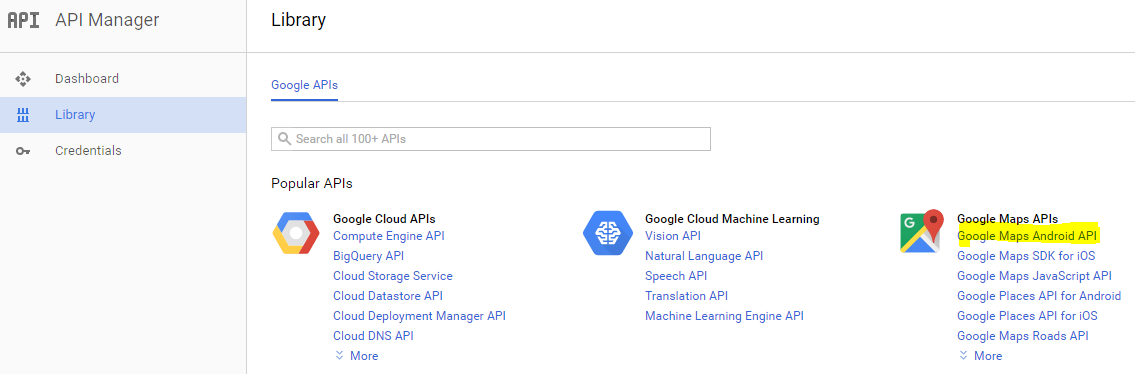
Task: Expand More under Google Maps APIs
Action: tap(980, 356)
